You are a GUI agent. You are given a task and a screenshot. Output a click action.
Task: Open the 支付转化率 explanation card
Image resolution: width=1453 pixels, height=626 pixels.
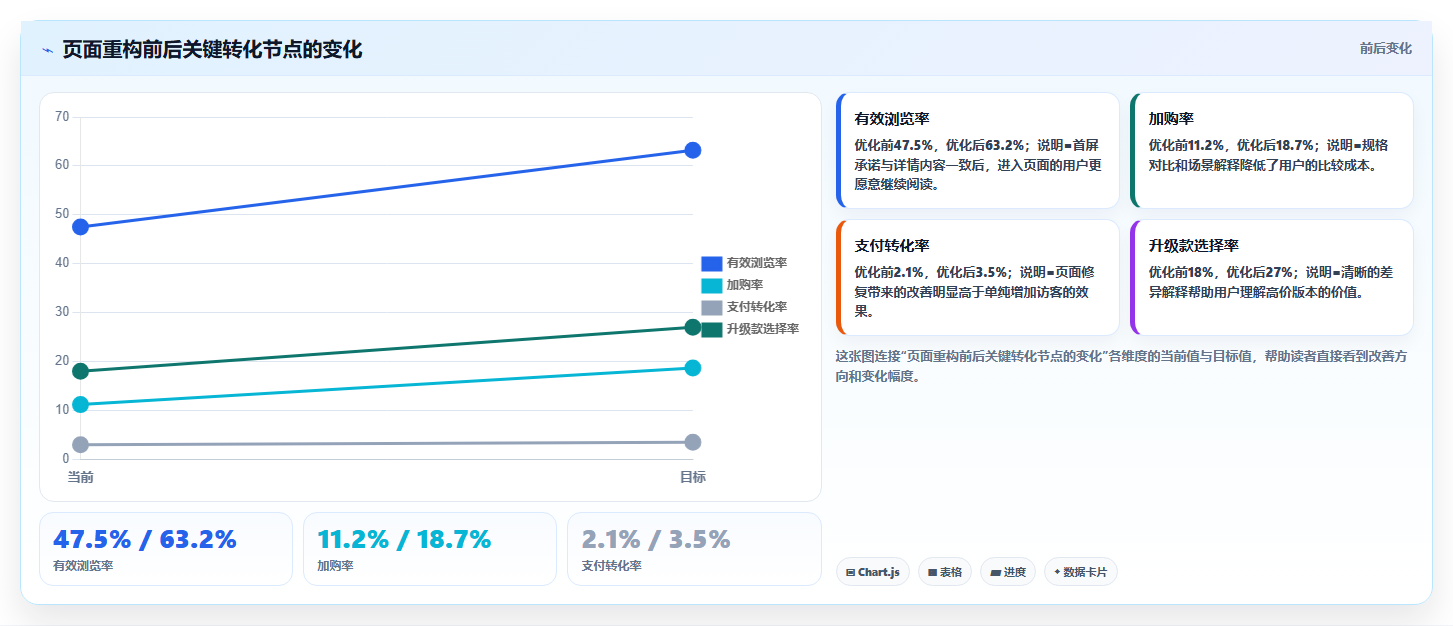[x=977, y=277]
